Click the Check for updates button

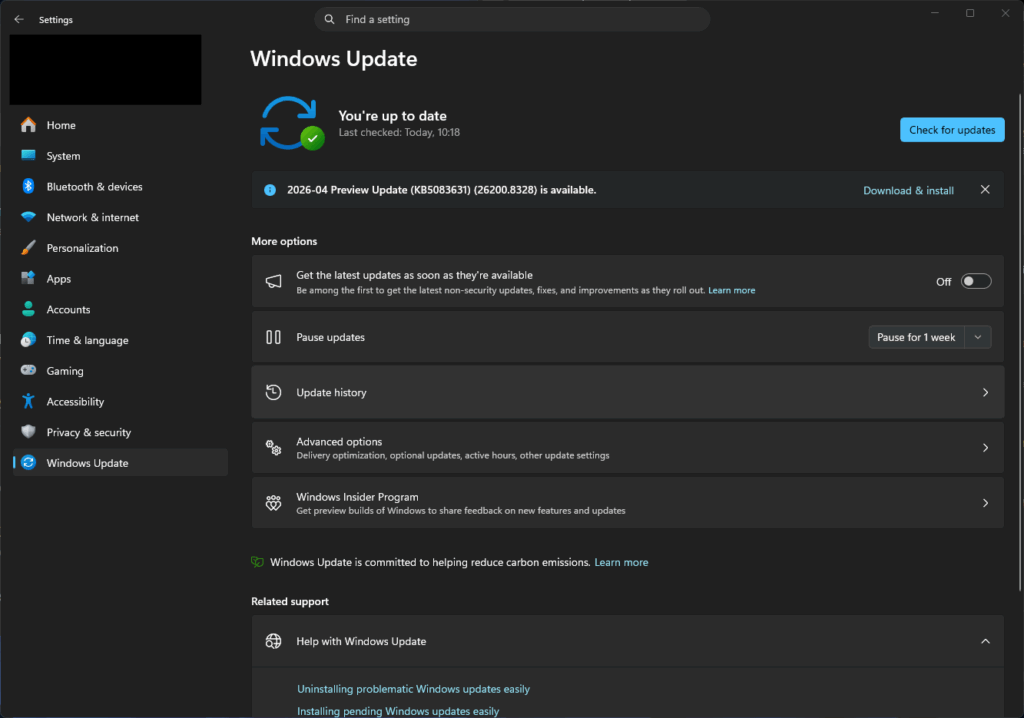(x=952, y=129)
